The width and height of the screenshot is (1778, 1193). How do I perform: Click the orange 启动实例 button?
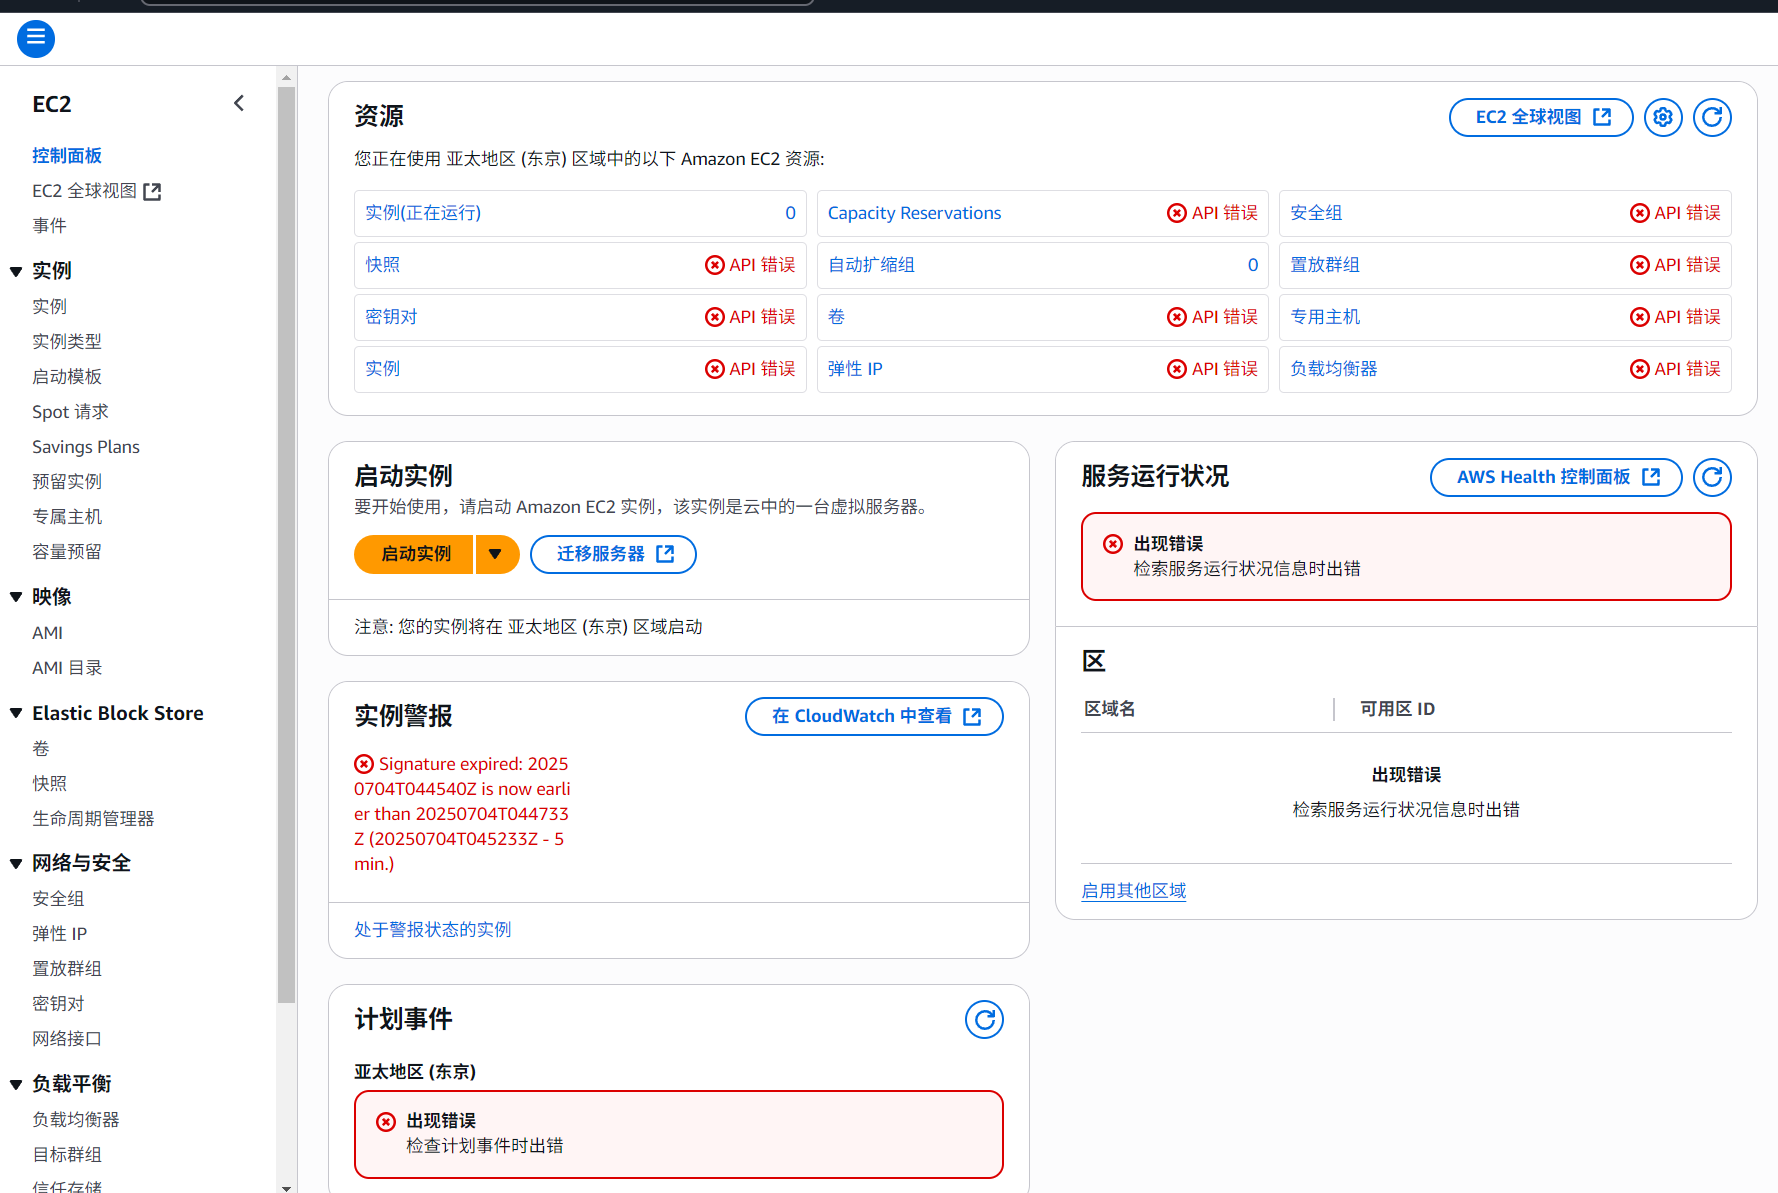pos(414,554)
